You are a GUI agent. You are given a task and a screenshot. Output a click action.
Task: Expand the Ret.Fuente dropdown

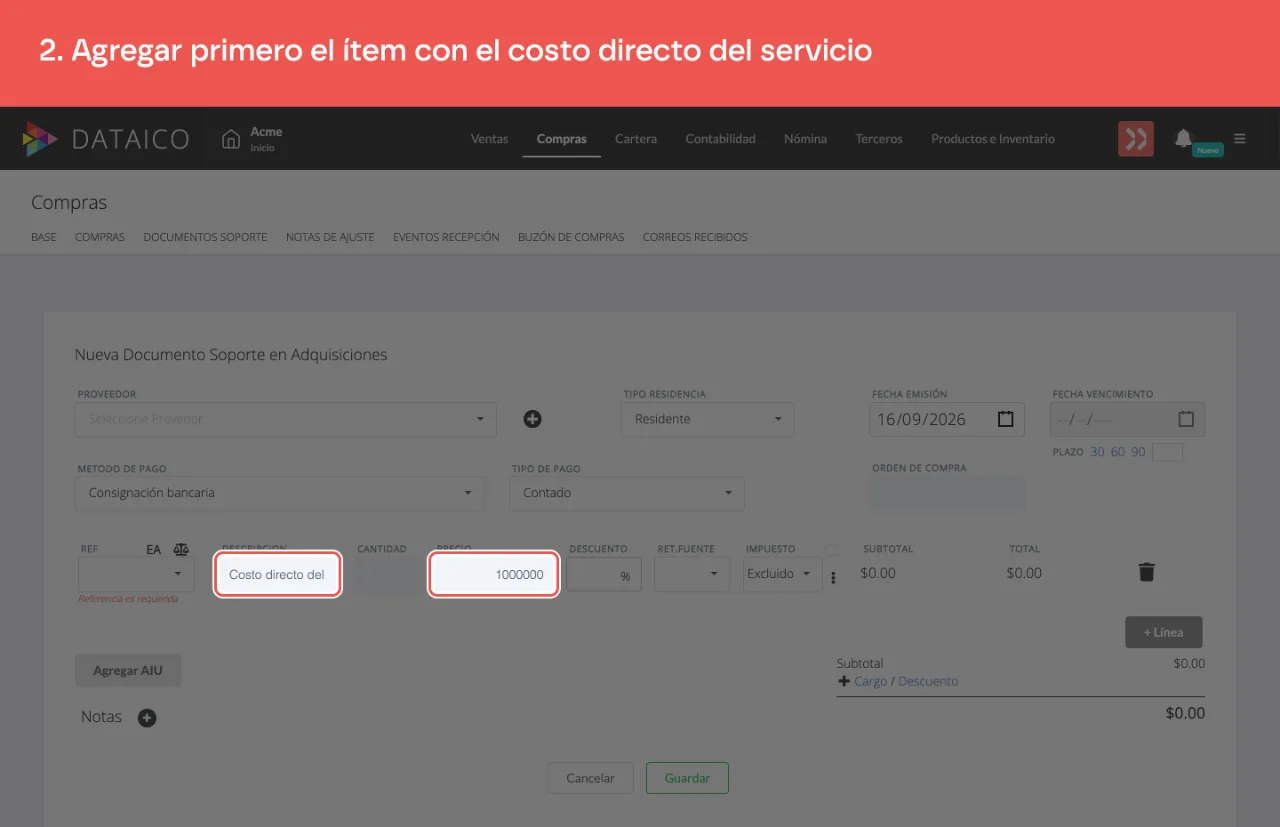tap(692, 574)
